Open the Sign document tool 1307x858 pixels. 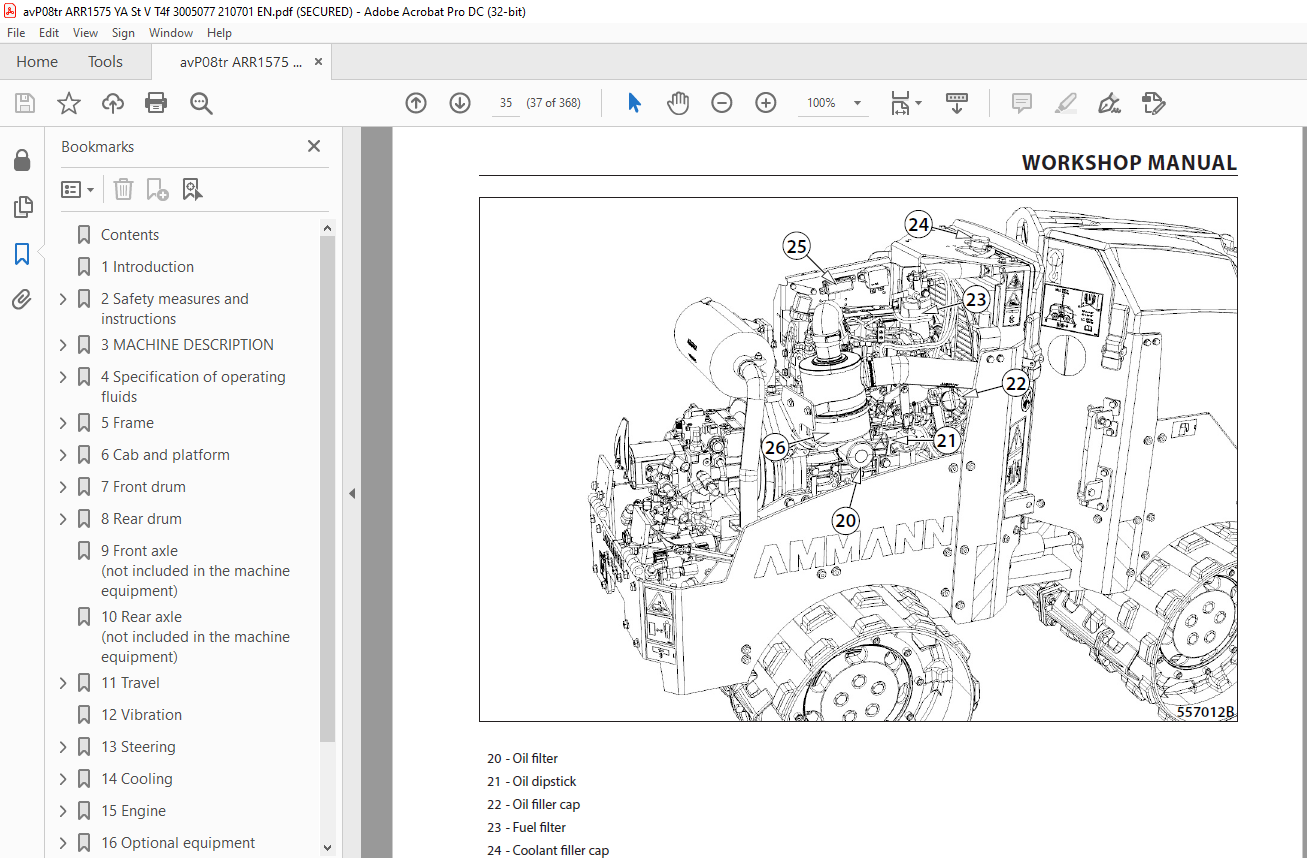click(1109, 103)
